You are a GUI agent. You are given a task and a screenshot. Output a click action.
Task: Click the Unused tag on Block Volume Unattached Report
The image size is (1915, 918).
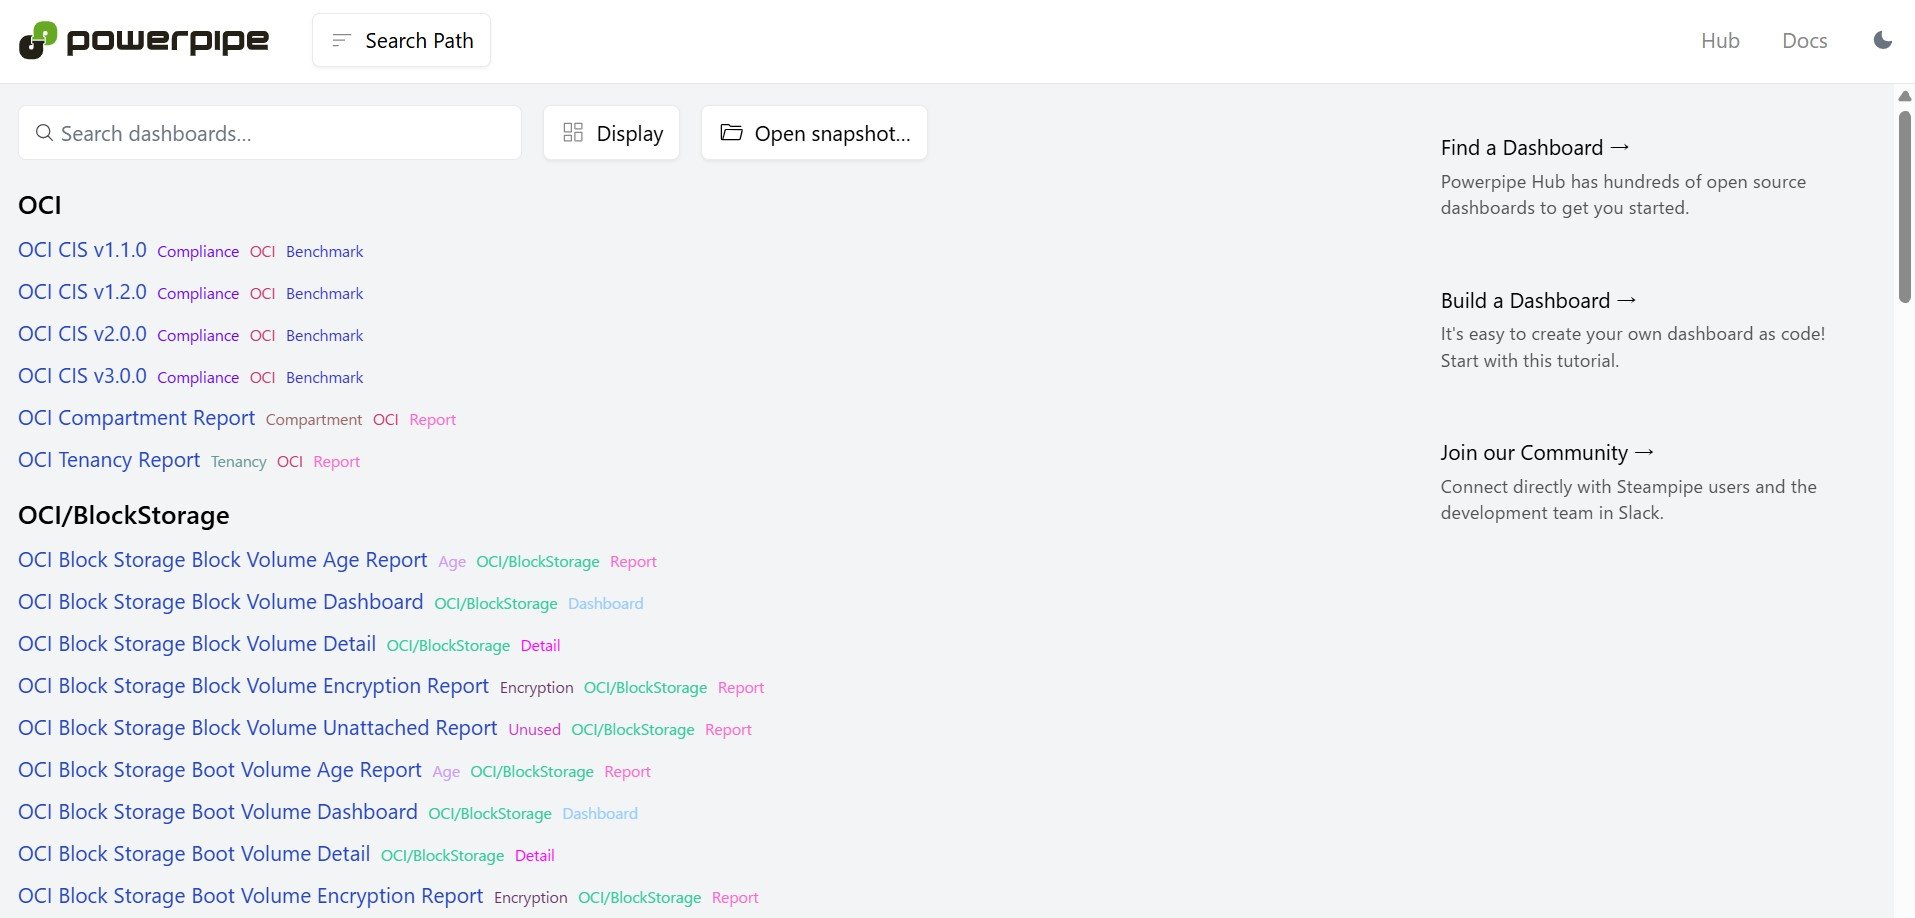tap(534, 730)
